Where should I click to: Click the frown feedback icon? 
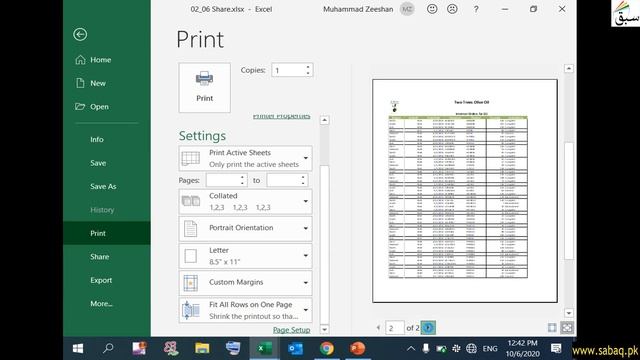452,9
